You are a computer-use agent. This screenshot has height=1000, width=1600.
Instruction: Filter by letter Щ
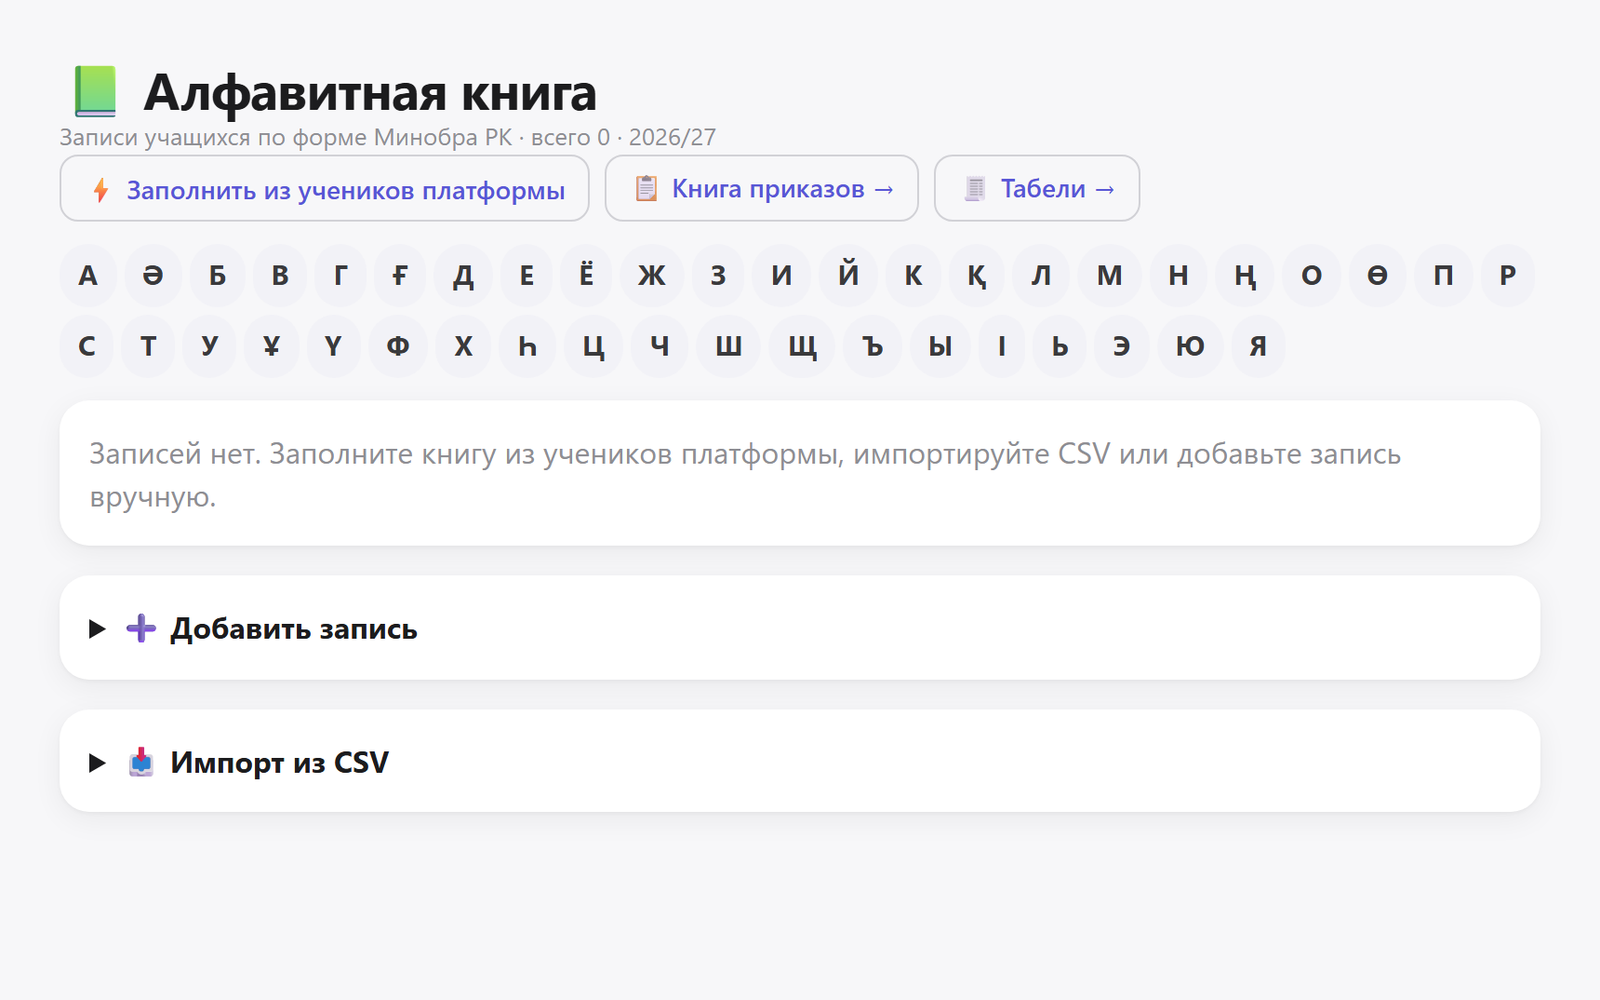(803, 346)
